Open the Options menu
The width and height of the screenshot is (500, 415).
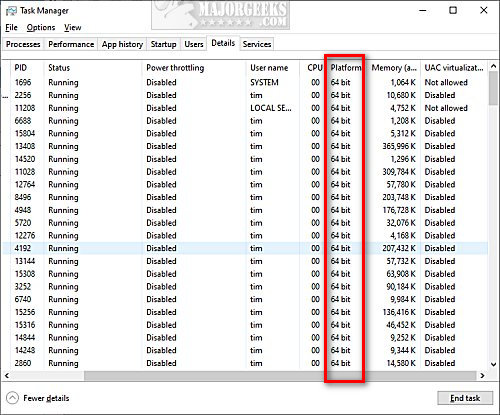(41, 27)
